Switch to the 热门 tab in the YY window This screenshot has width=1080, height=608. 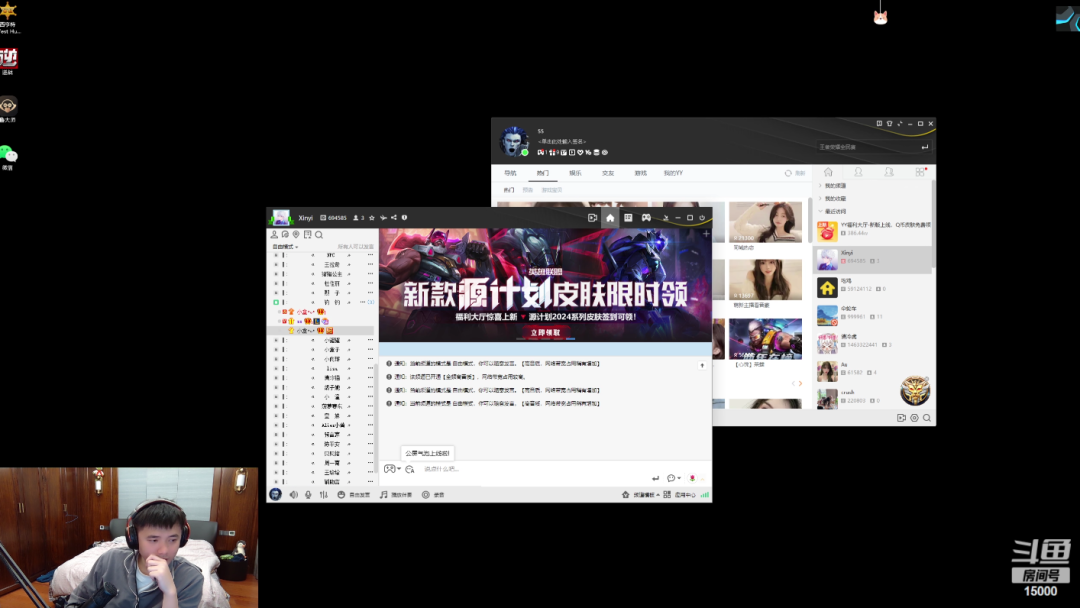(x=543, y=173)
